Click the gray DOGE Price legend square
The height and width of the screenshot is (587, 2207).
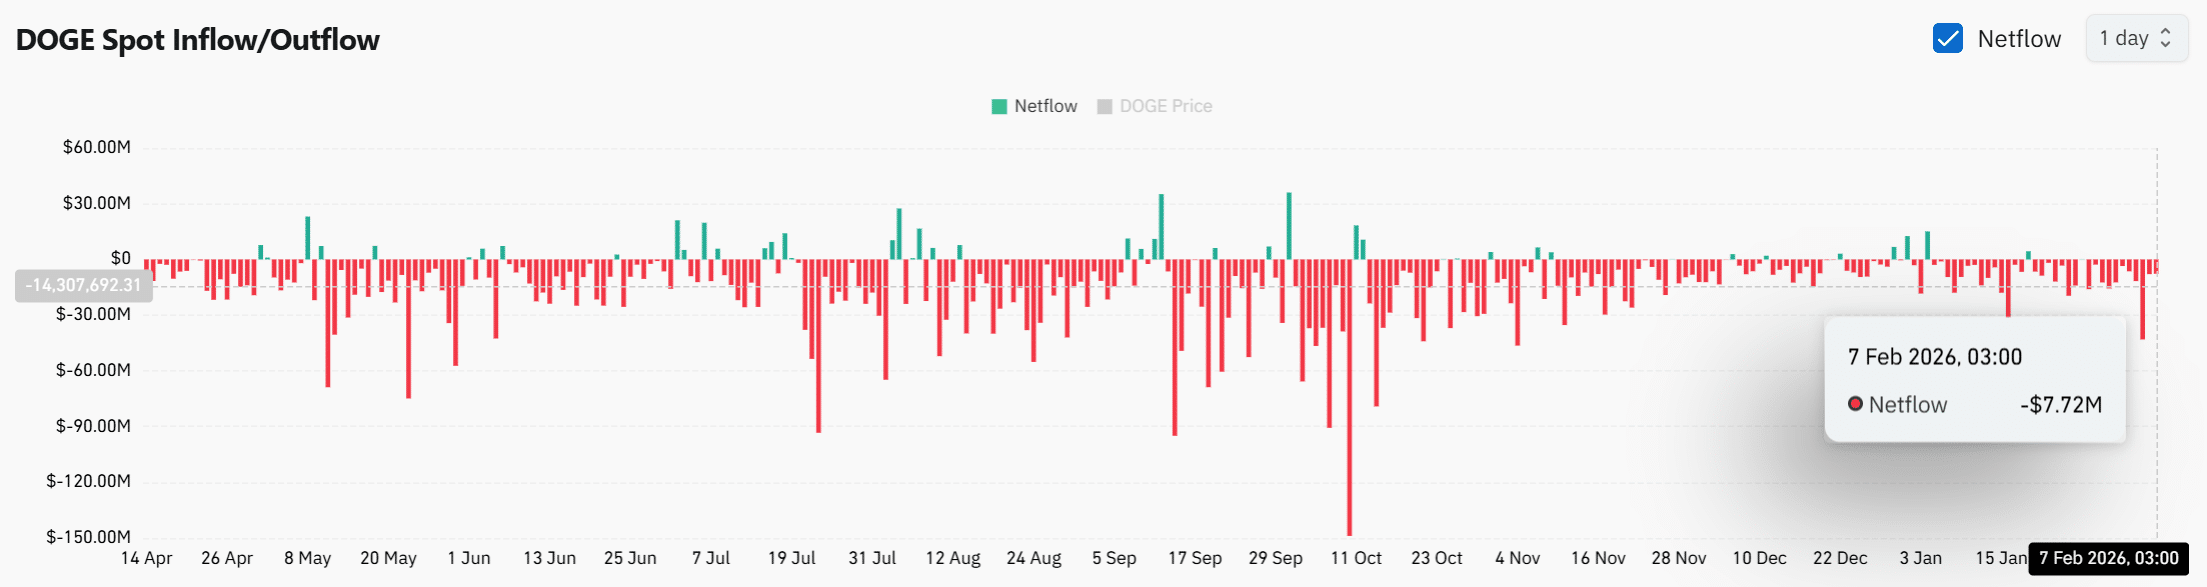coord(1104,105)
